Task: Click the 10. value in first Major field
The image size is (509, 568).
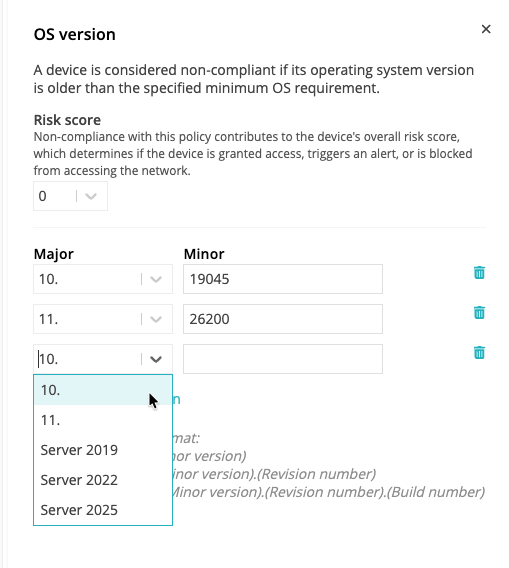Action: coord(49,279)
